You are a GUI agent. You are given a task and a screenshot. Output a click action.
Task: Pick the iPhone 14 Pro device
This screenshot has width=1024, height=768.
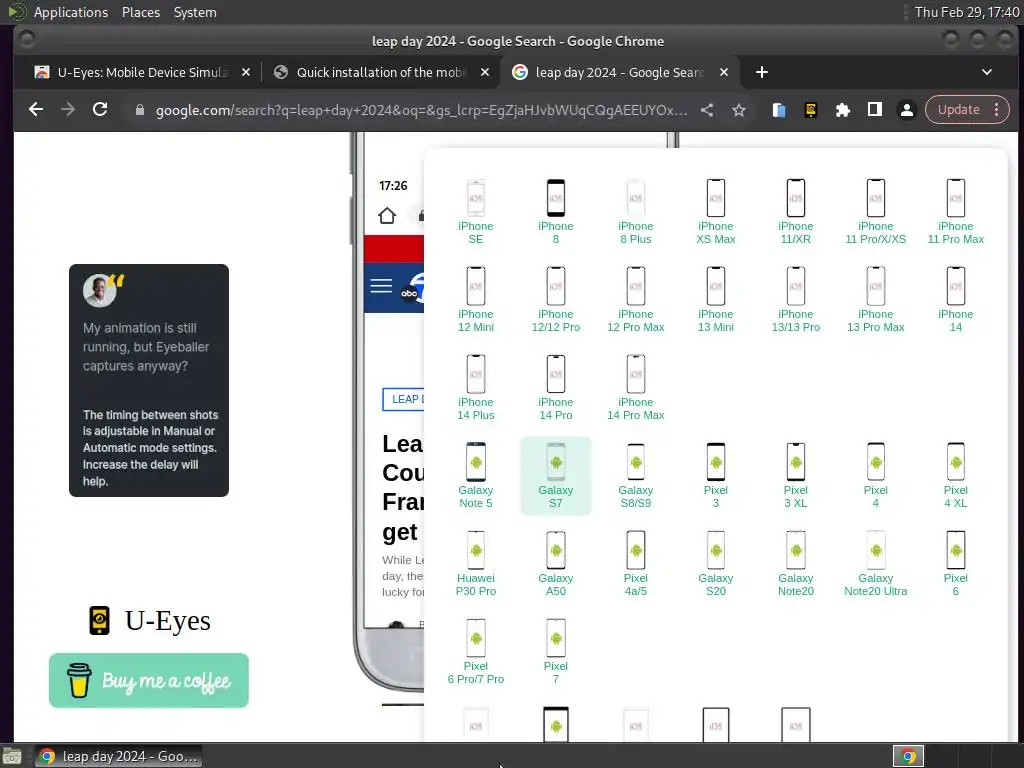point(555,388)
